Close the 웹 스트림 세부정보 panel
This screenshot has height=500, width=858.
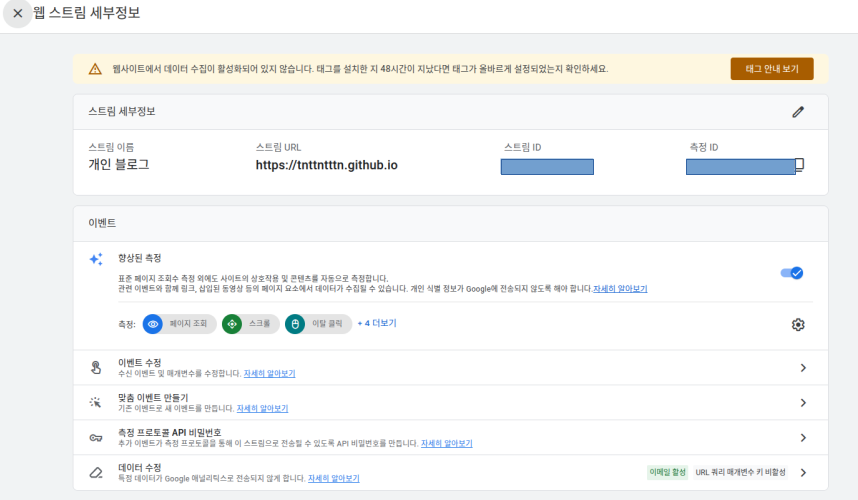pos(17,14)
